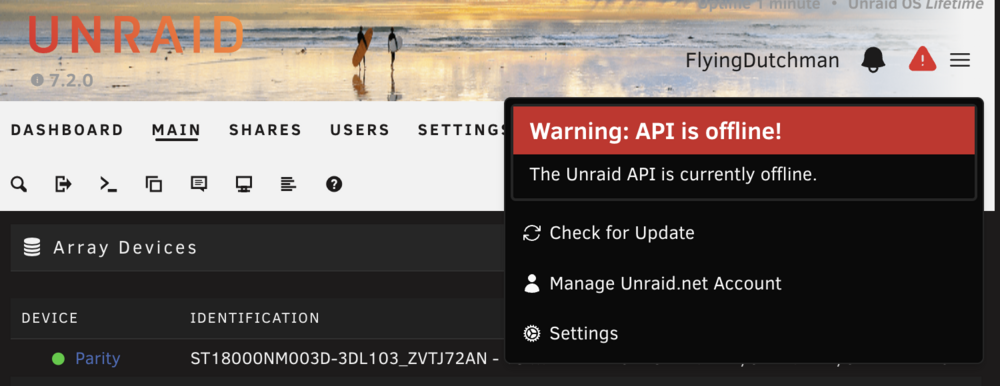Click the green Parity status dot
Image resolution: width=1000 pixels, height=386 pixels.
tap(58, 359)
